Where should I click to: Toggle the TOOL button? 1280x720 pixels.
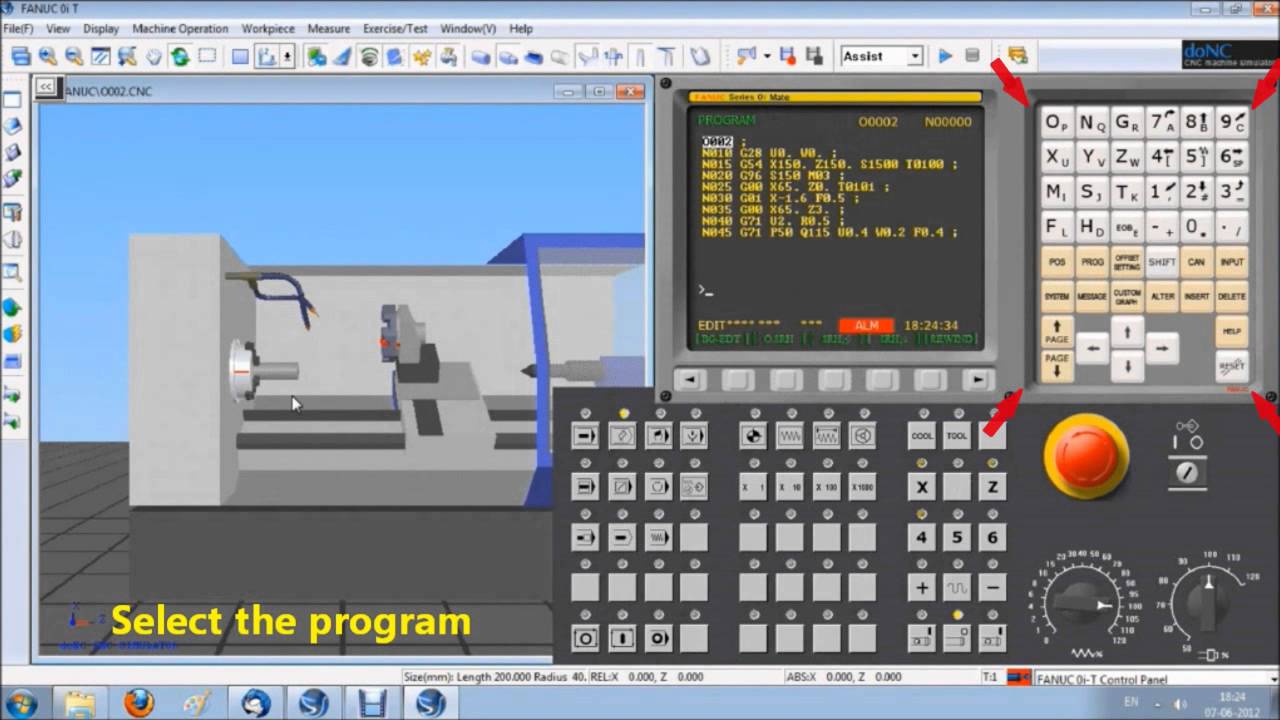(957, 436)
